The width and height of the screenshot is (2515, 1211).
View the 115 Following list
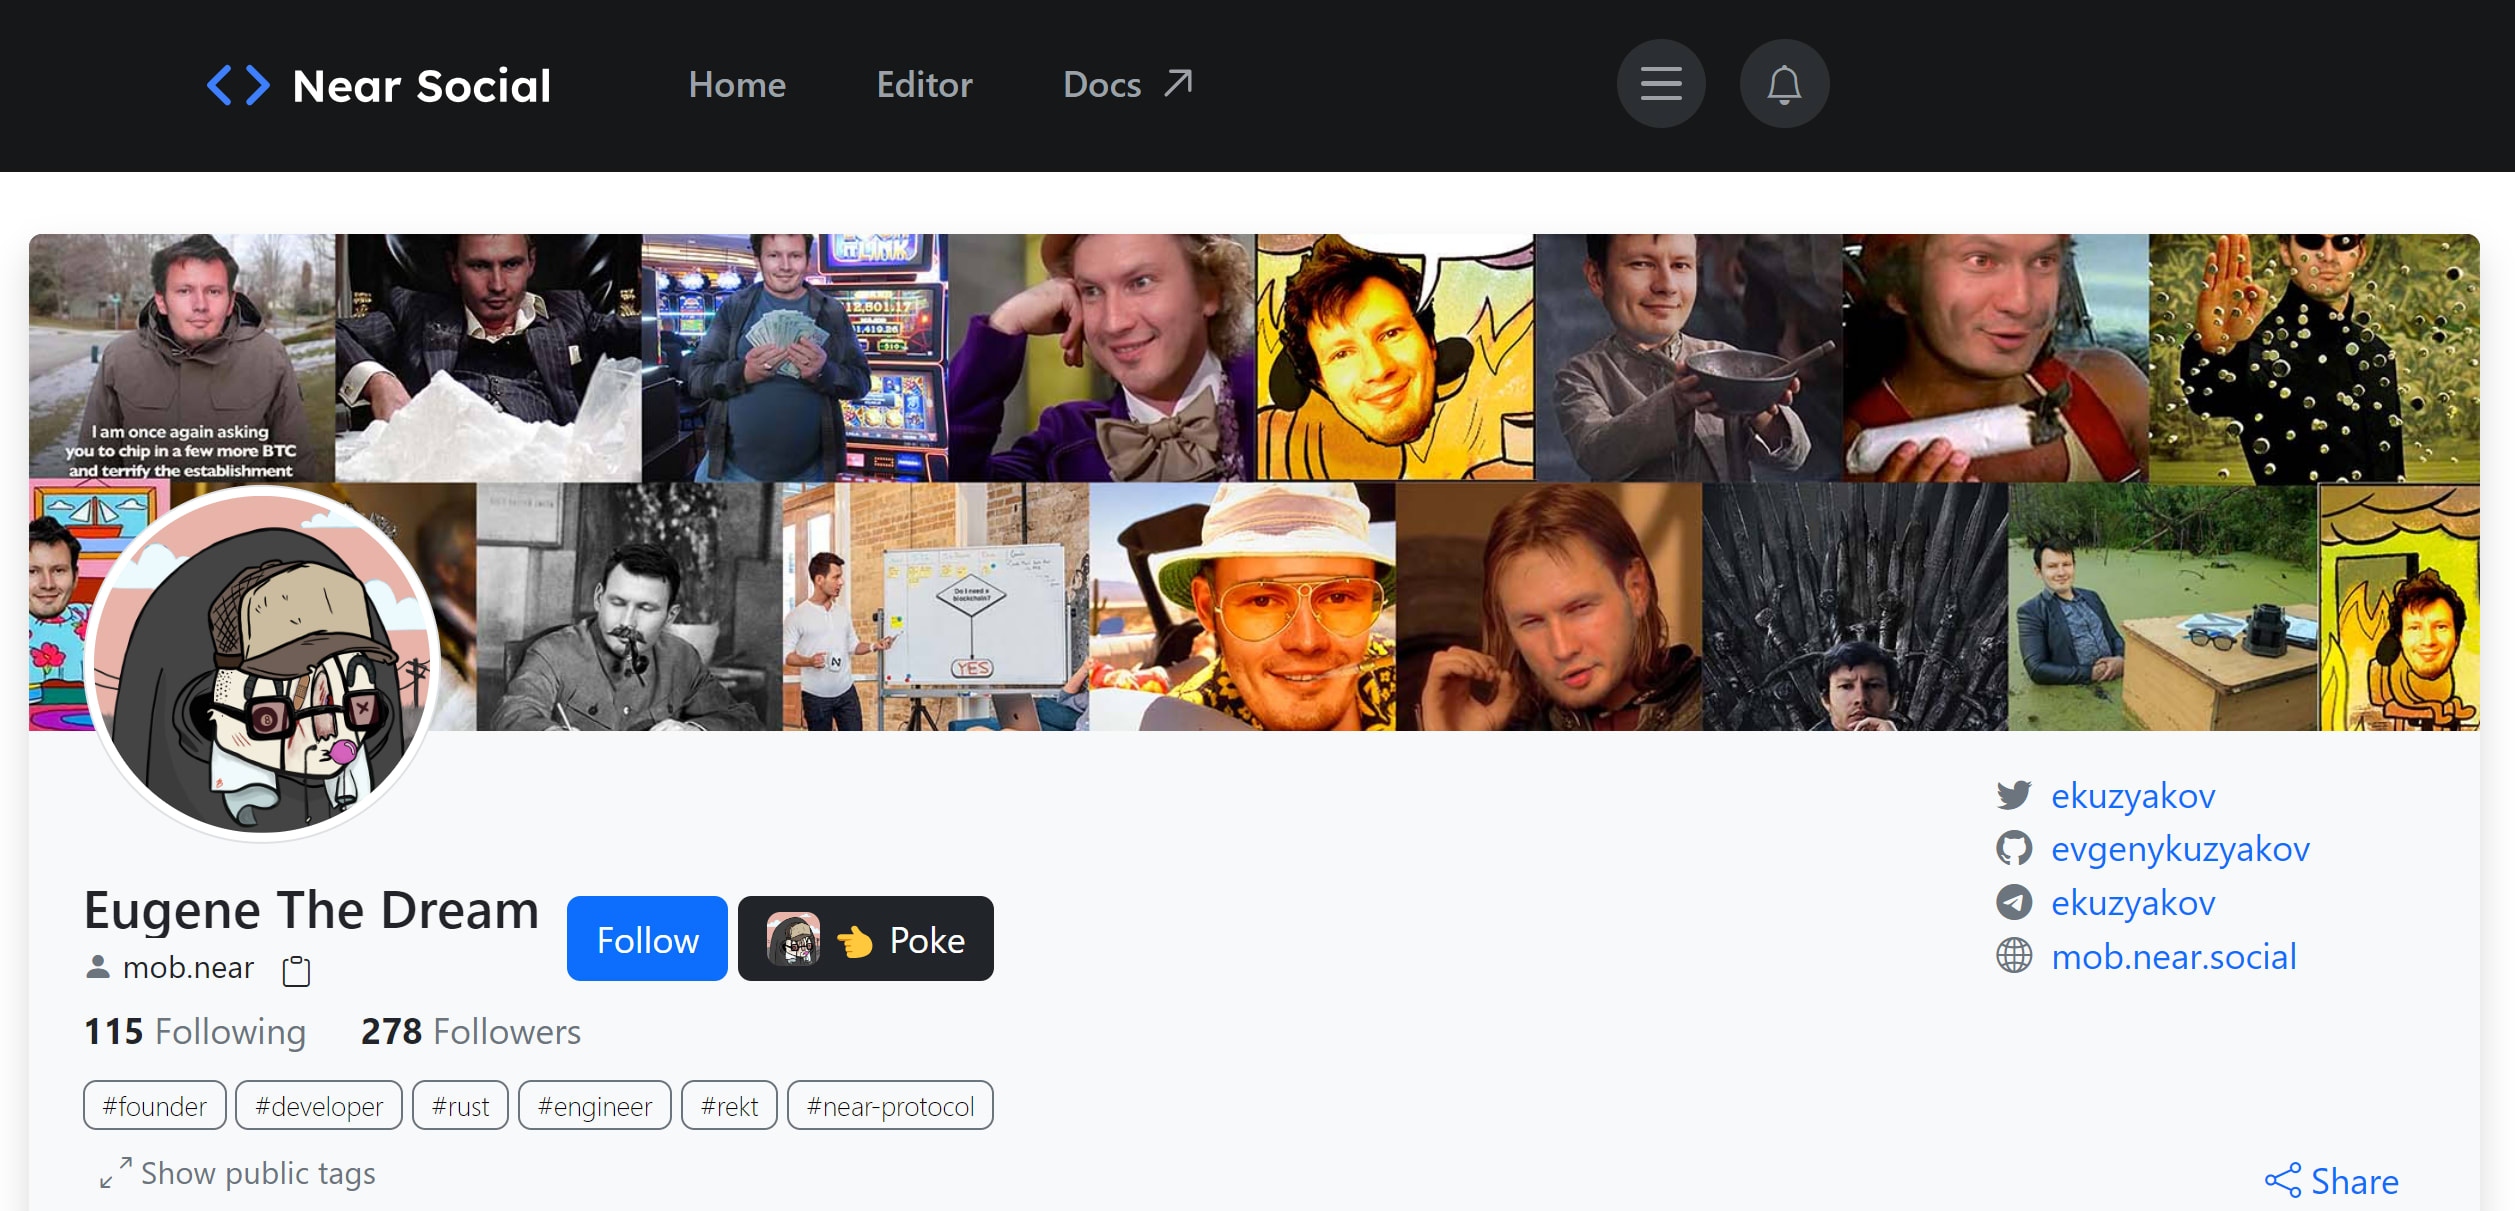coord(195,1032)
